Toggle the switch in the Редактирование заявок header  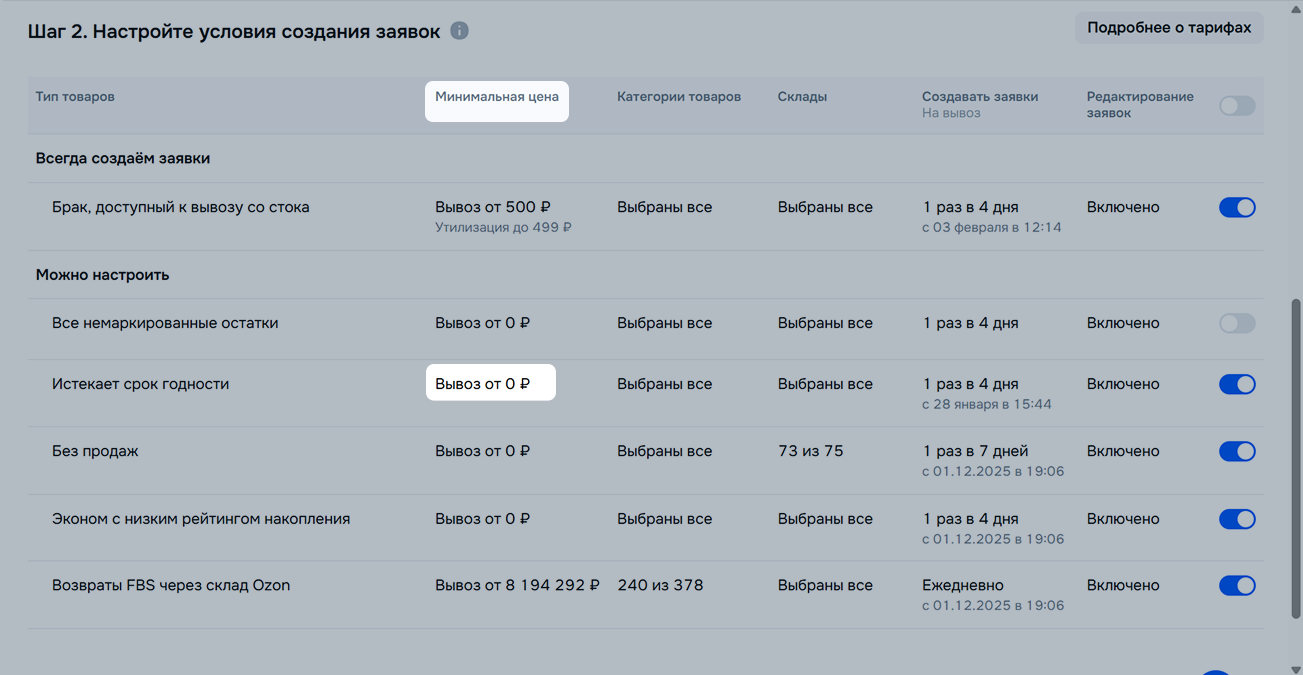[x=1237, y=106]
